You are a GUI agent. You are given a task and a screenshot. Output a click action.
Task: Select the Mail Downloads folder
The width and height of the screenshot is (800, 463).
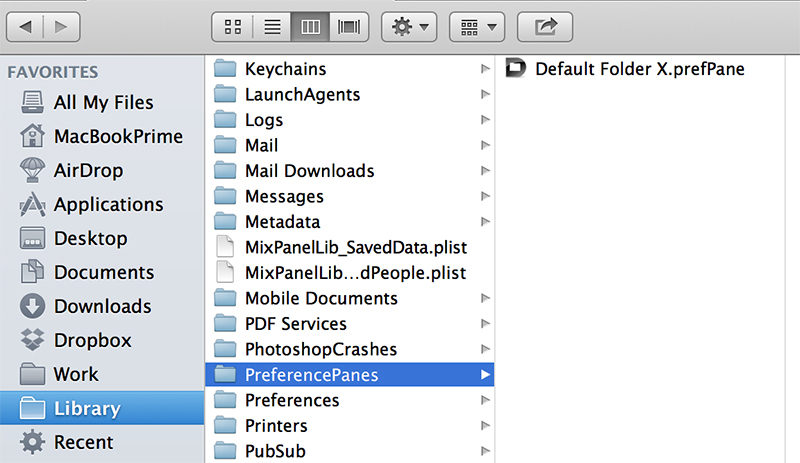349,170
